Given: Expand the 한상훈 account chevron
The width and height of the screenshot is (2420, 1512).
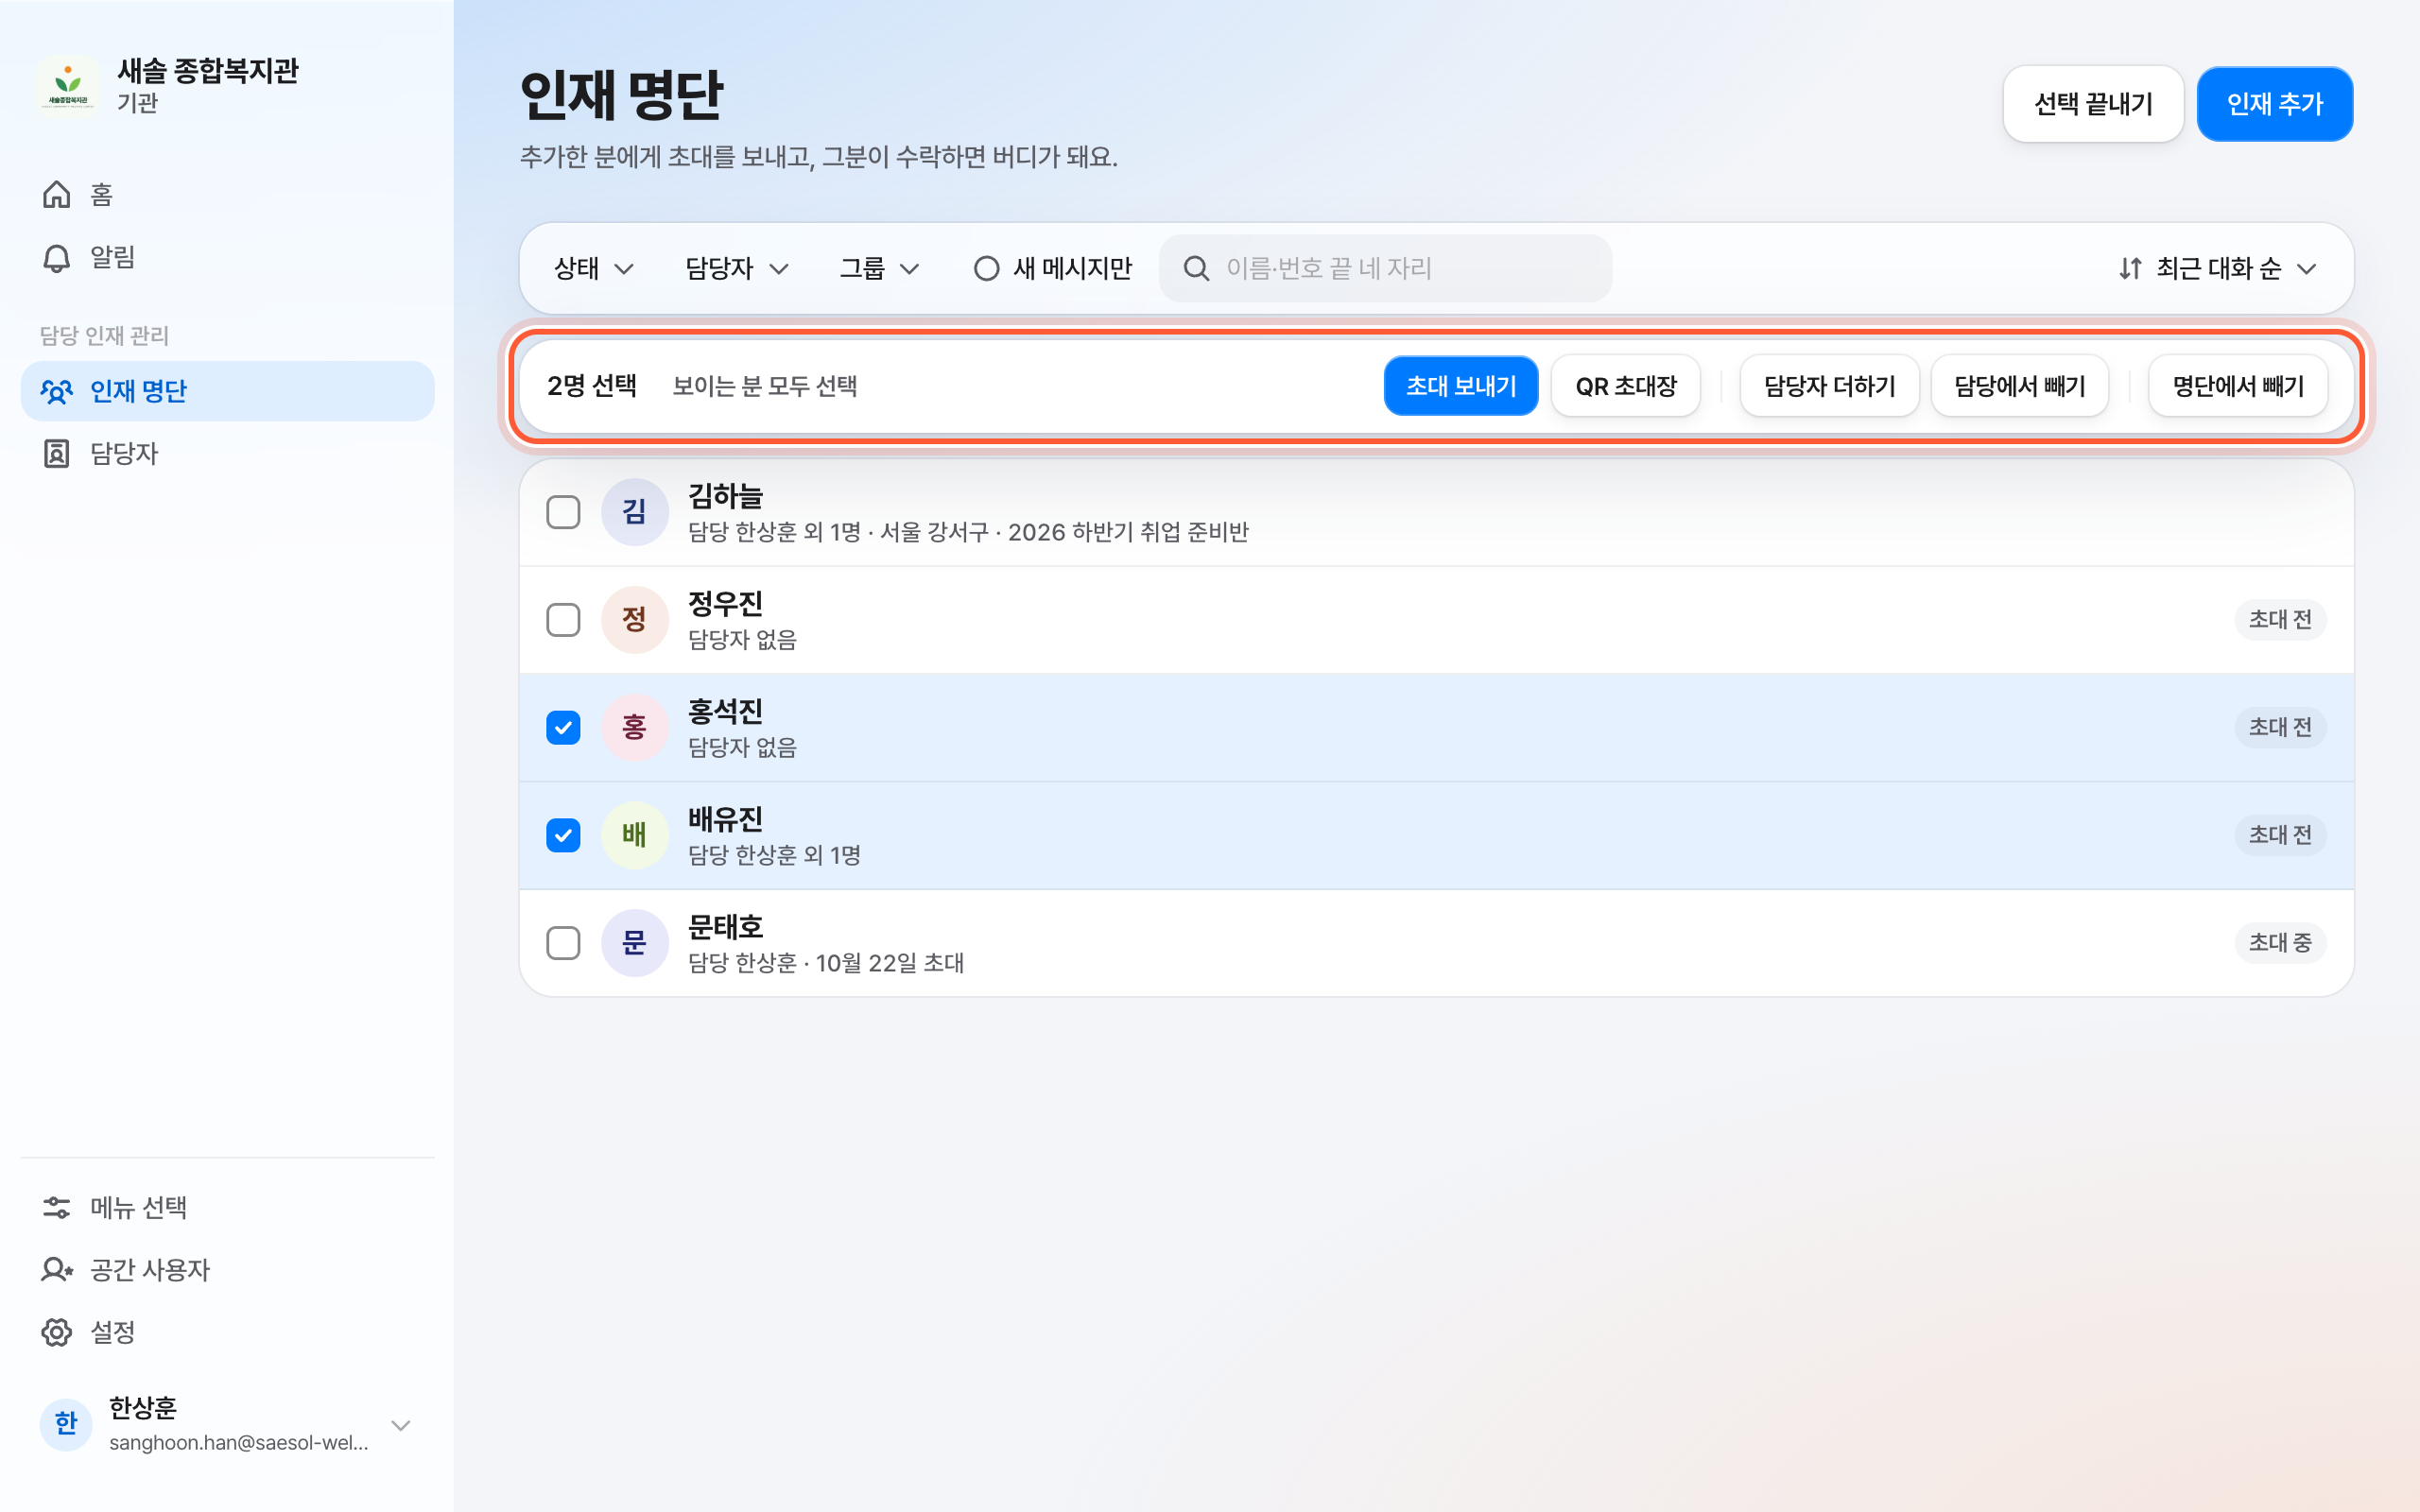Looking at the screenshot, I should pyautogui.click(x=401, y=1425).
